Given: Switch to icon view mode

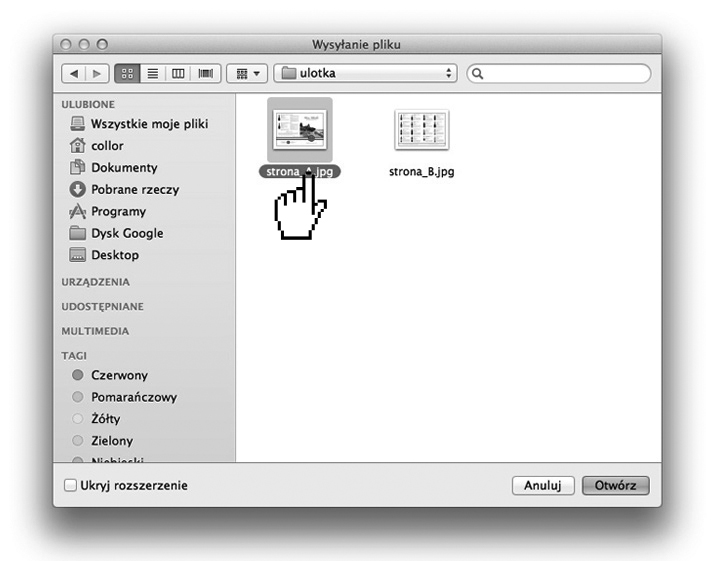Looking at the screenshot, I should pos(128,74).
